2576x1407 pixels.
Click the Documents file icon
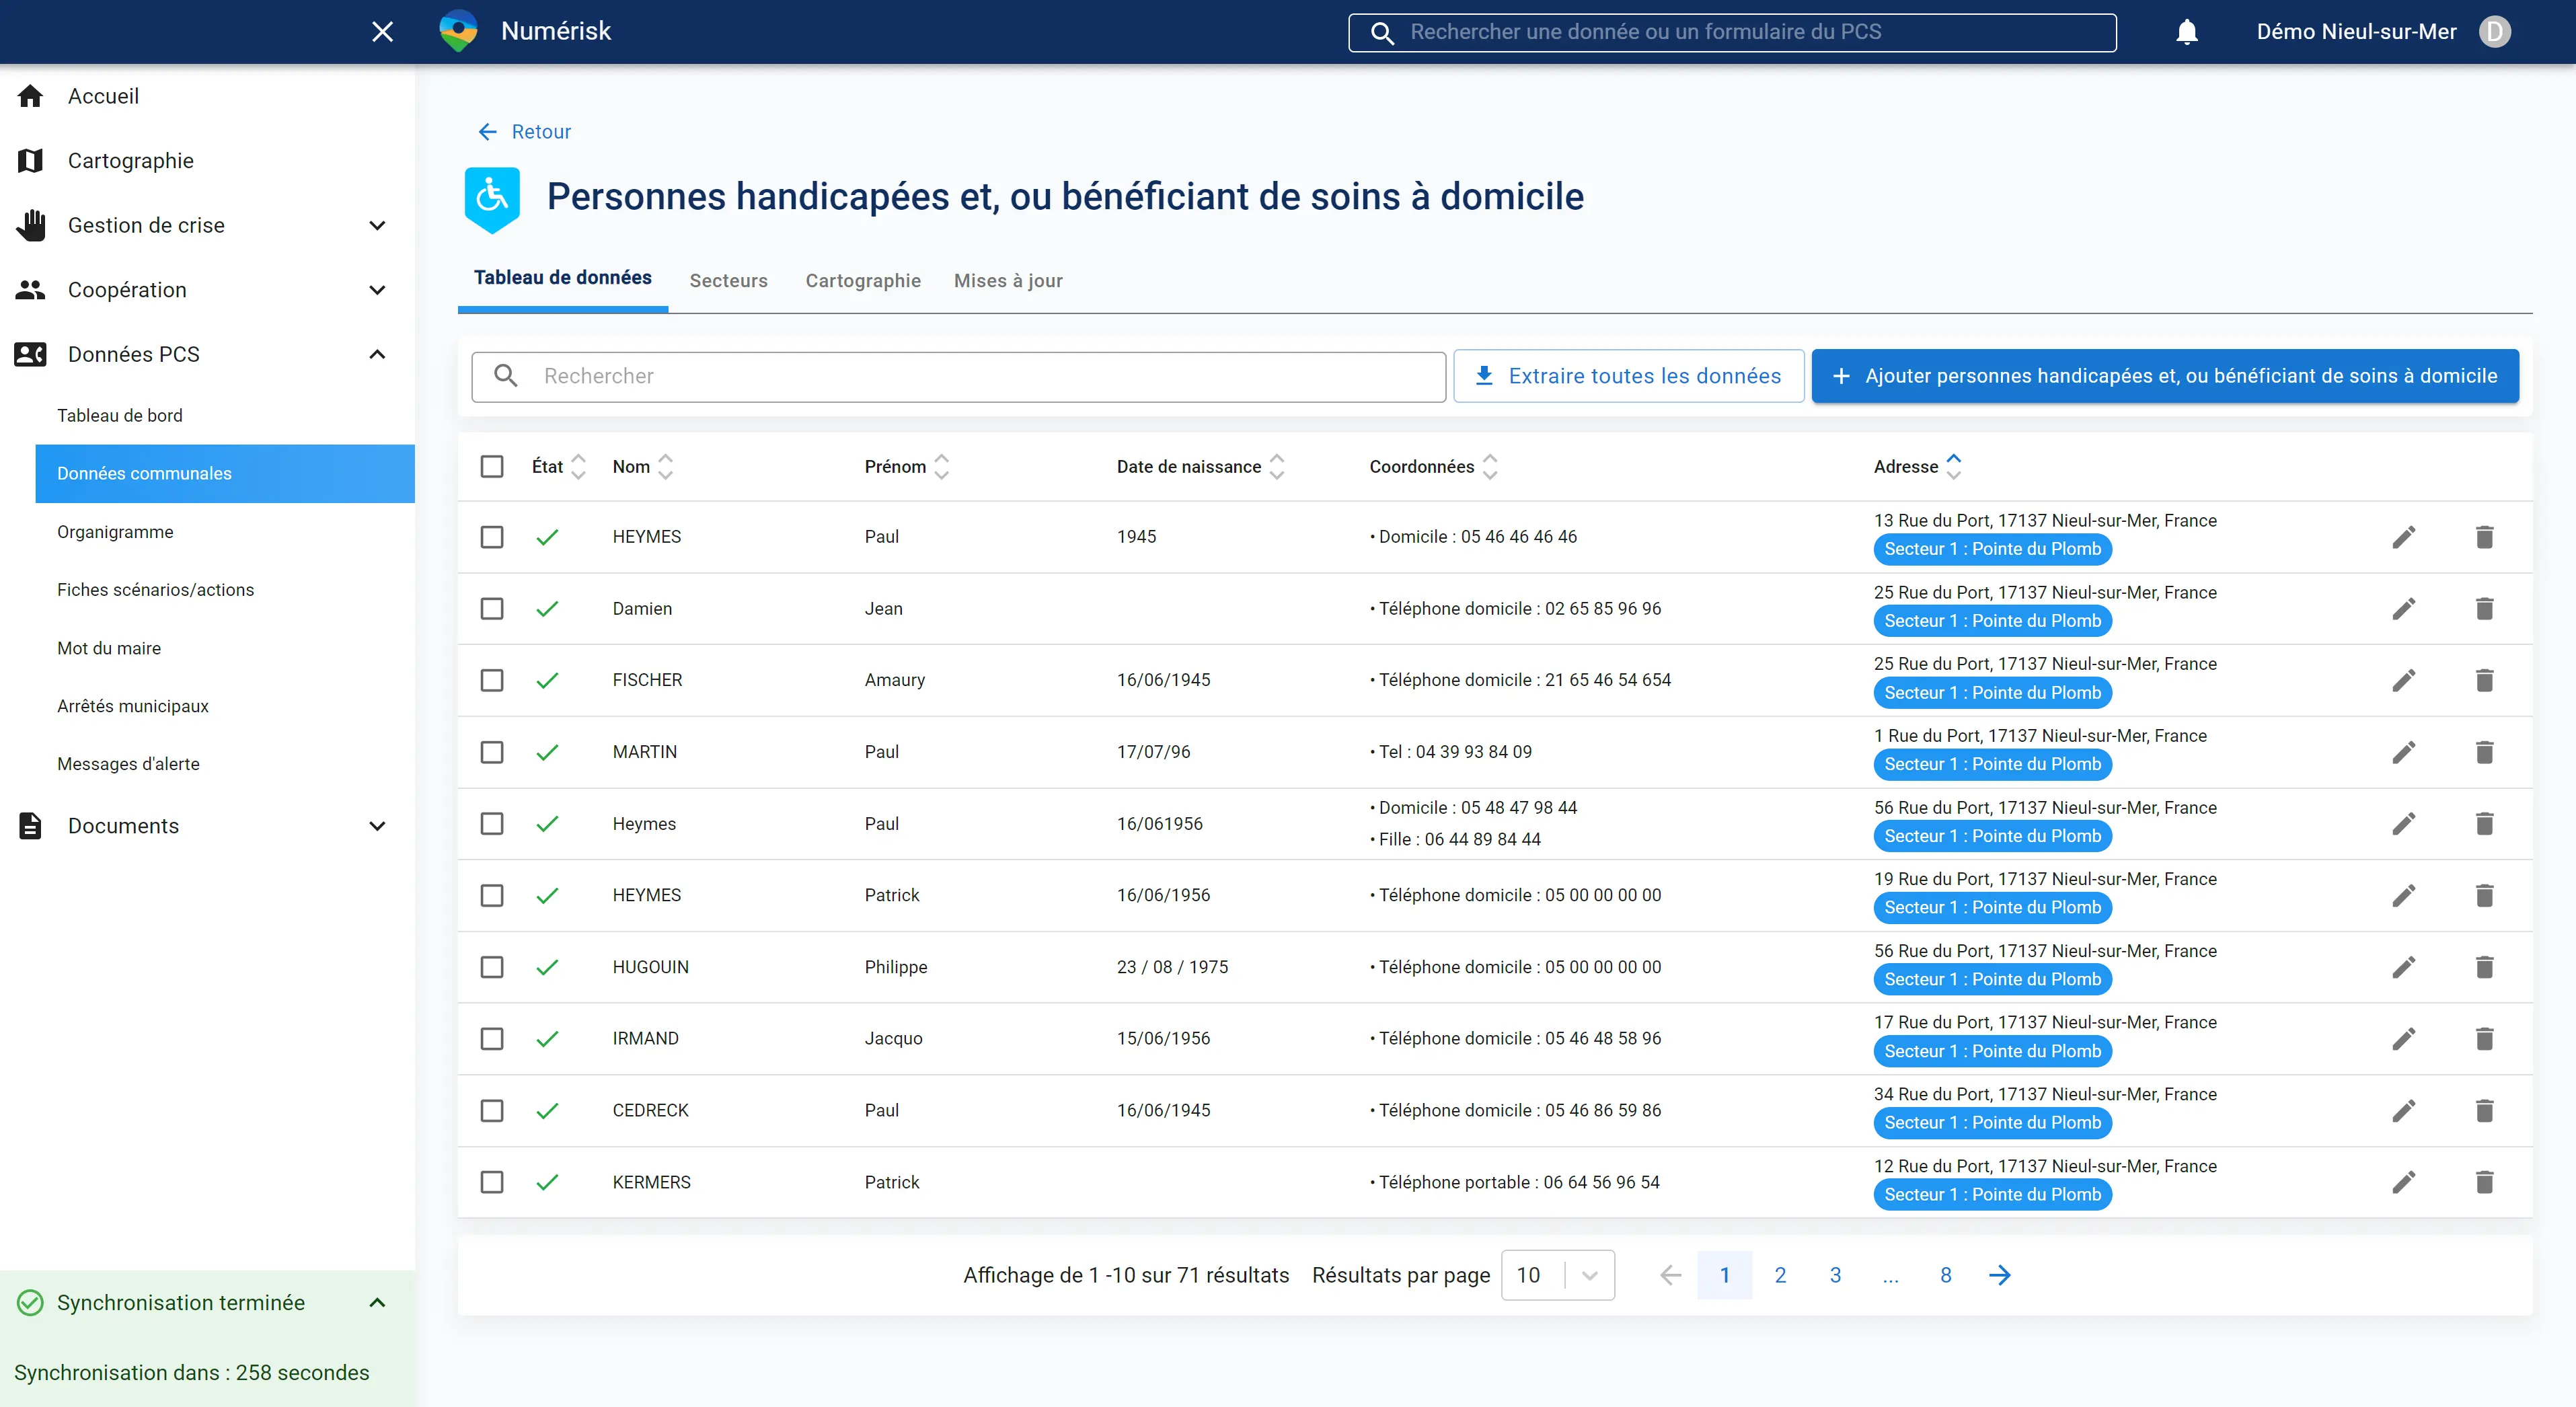click(x=31, y=826)
